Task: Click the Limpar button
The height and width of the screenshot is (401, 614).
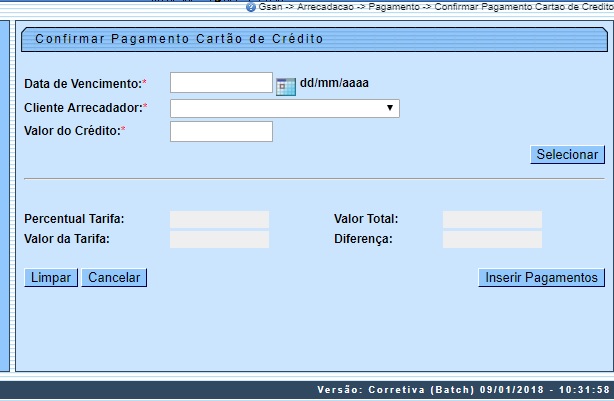Action: pyautogui.click(x=51, y=278)
